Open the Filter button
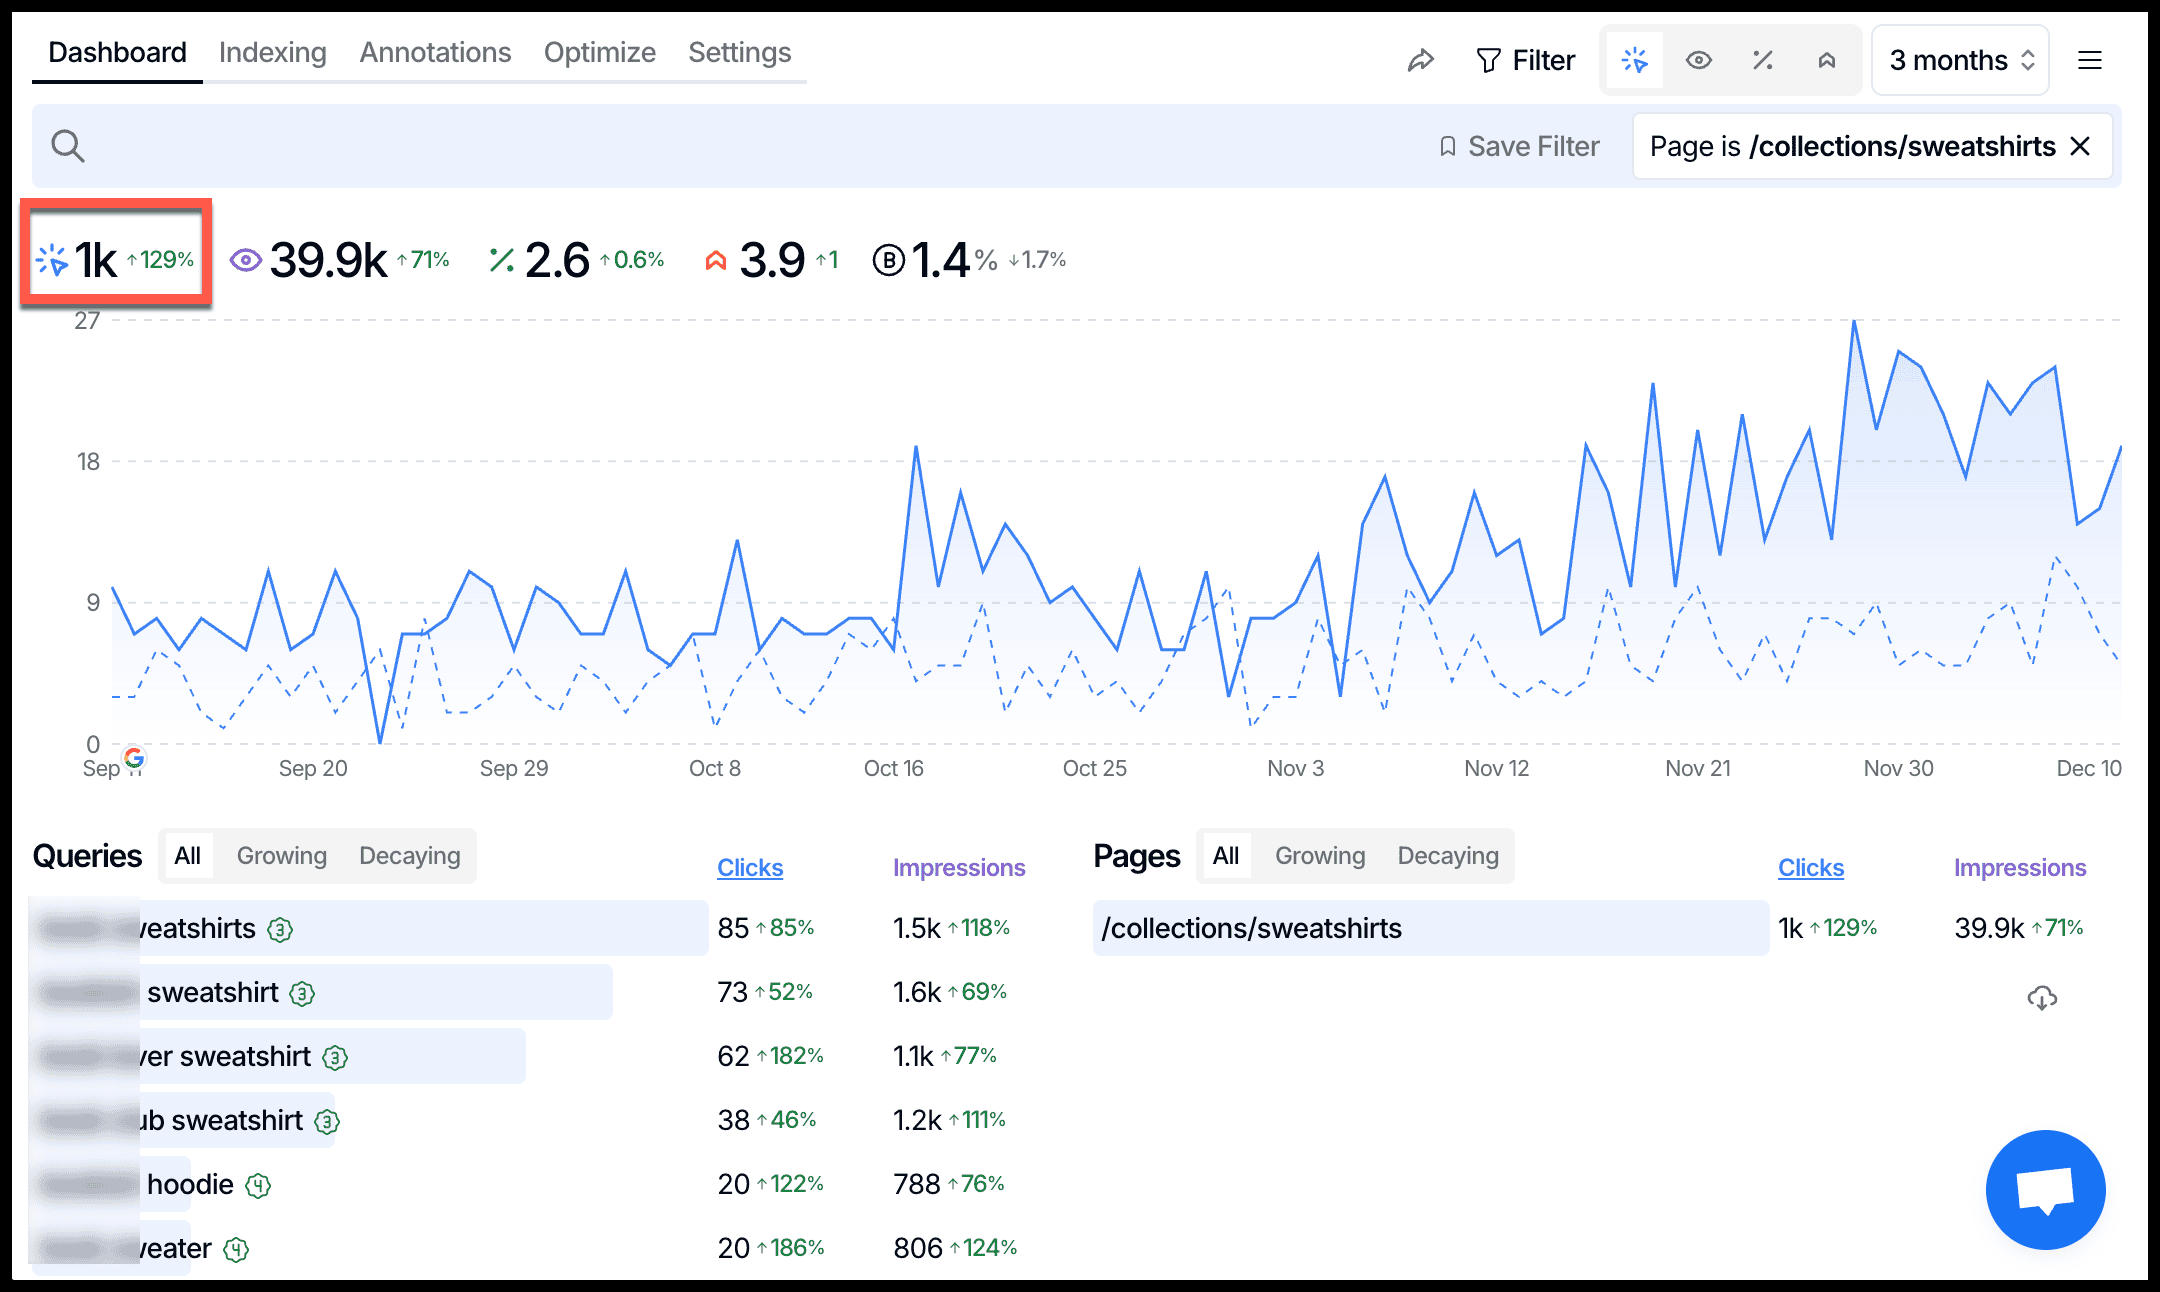 1526,61
